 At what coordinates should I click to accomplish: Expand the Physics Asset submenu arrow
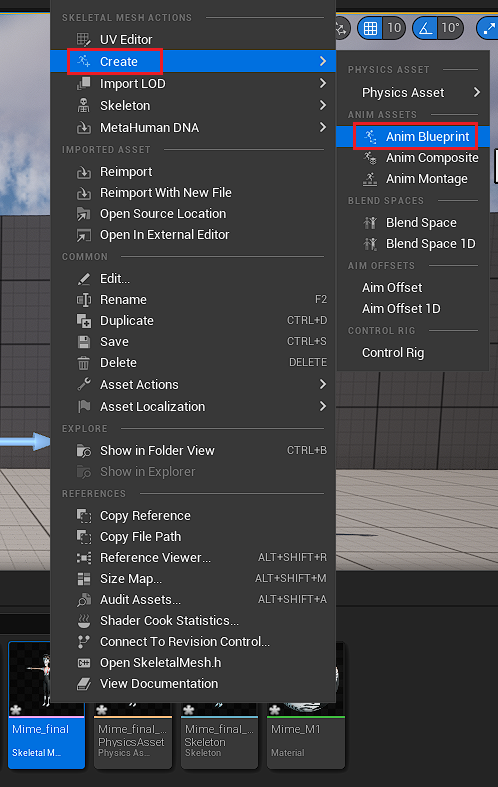point(476,92)
